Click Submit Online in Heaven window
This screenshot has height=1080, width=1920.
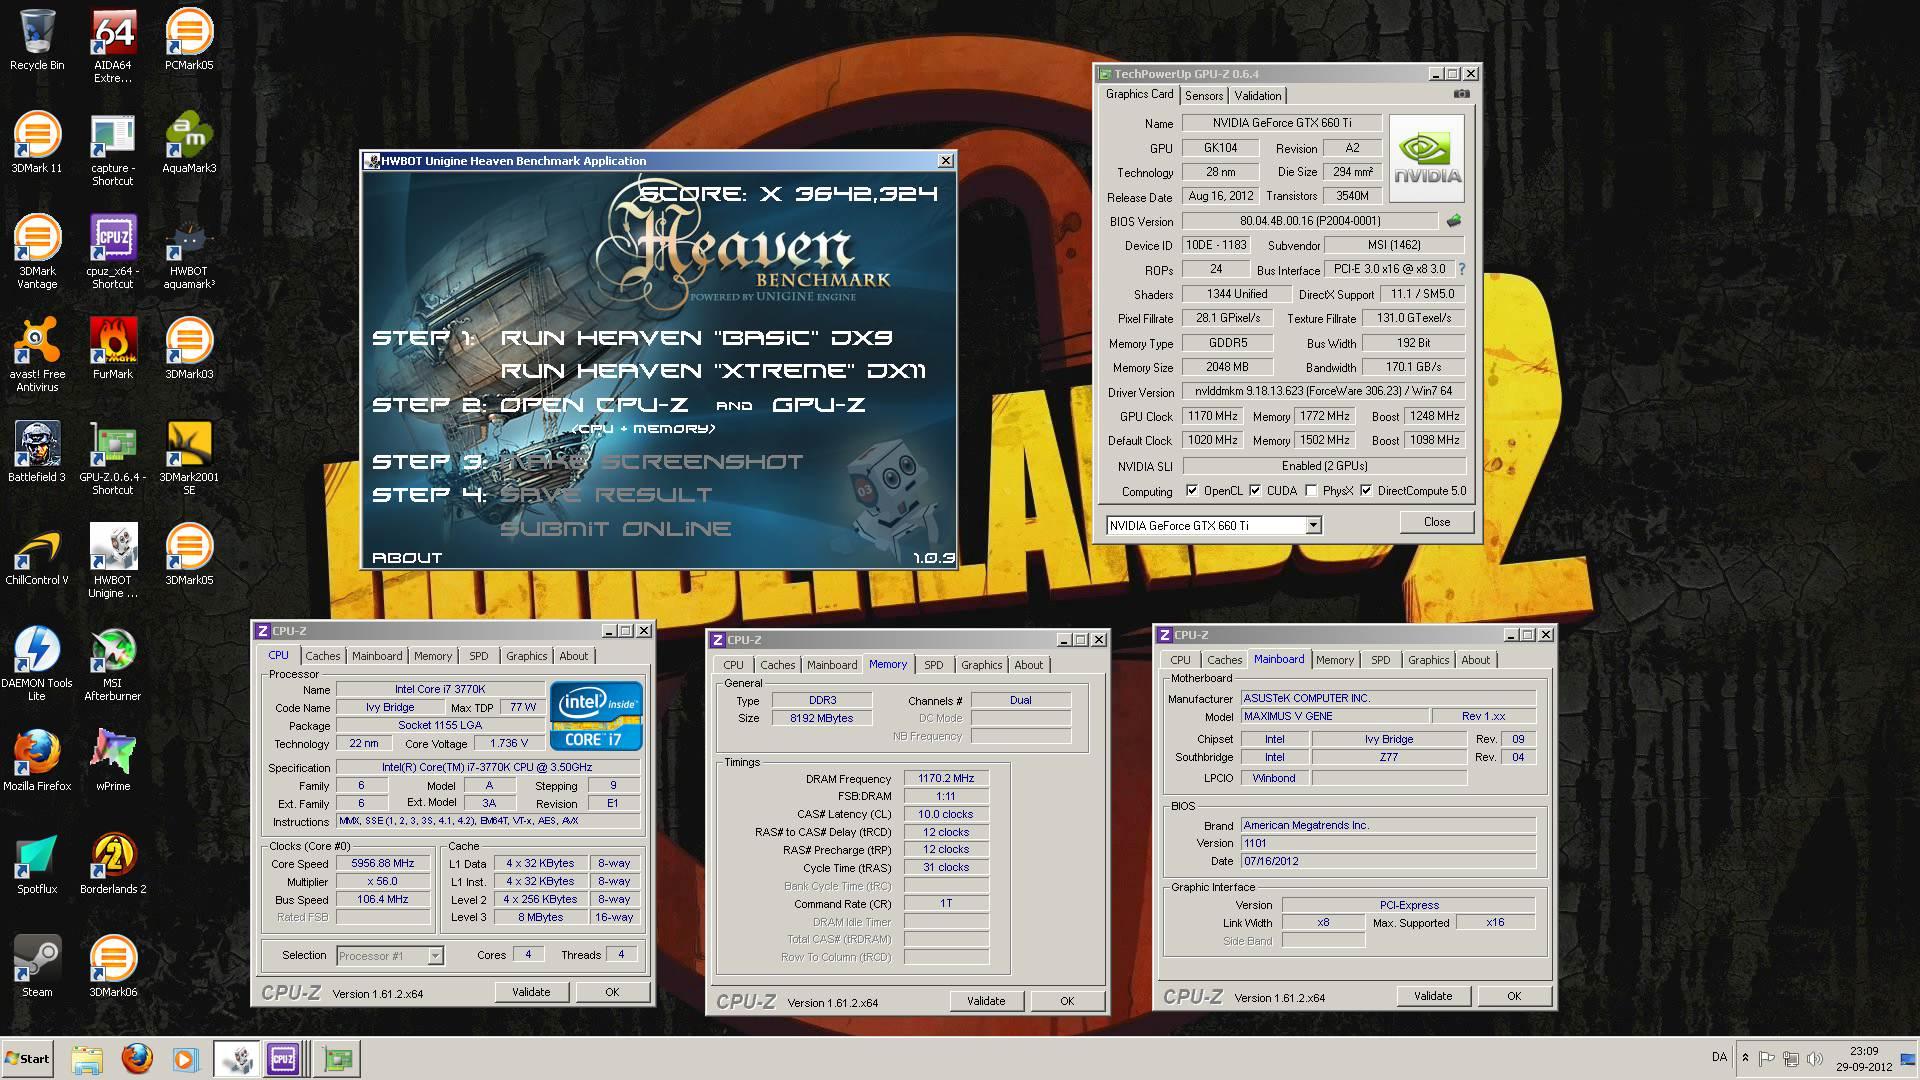(x=616, y=529)
